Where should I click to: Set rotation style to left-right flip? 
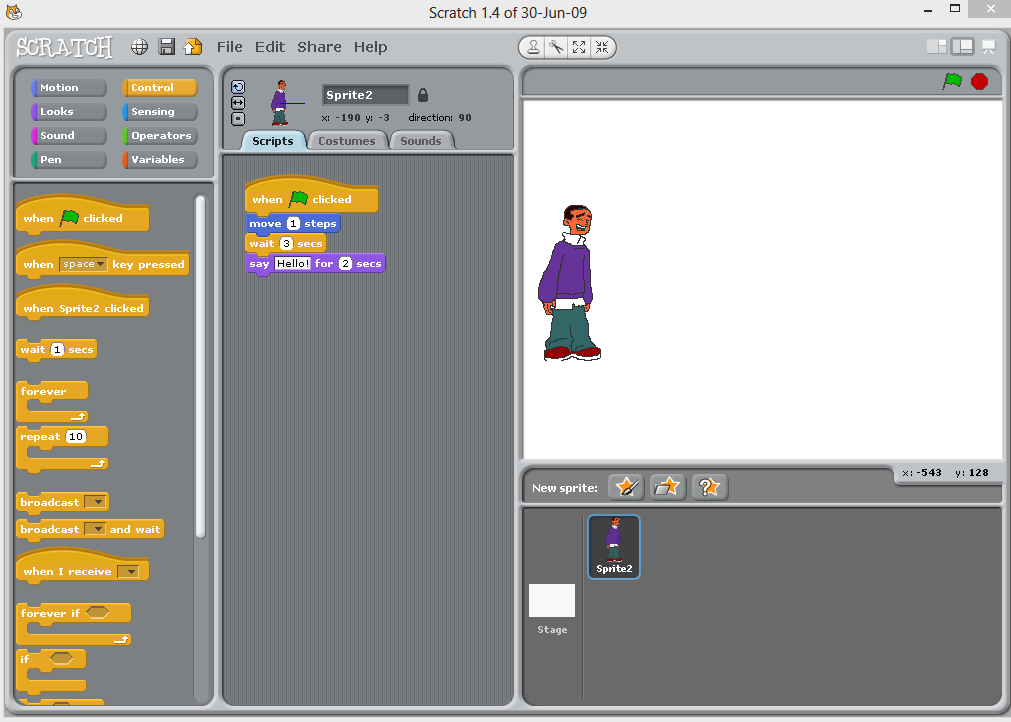238,102
